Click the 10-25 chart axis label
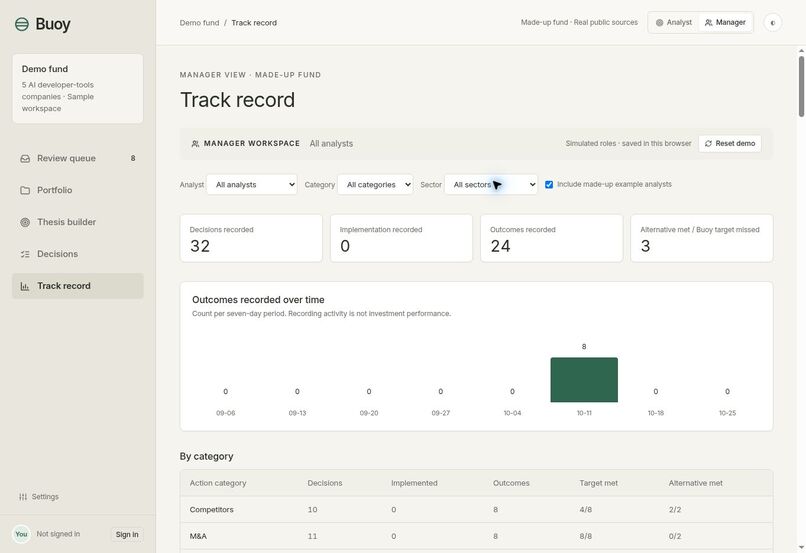Viewport: 806px width, 553px height. click(727, 413)
